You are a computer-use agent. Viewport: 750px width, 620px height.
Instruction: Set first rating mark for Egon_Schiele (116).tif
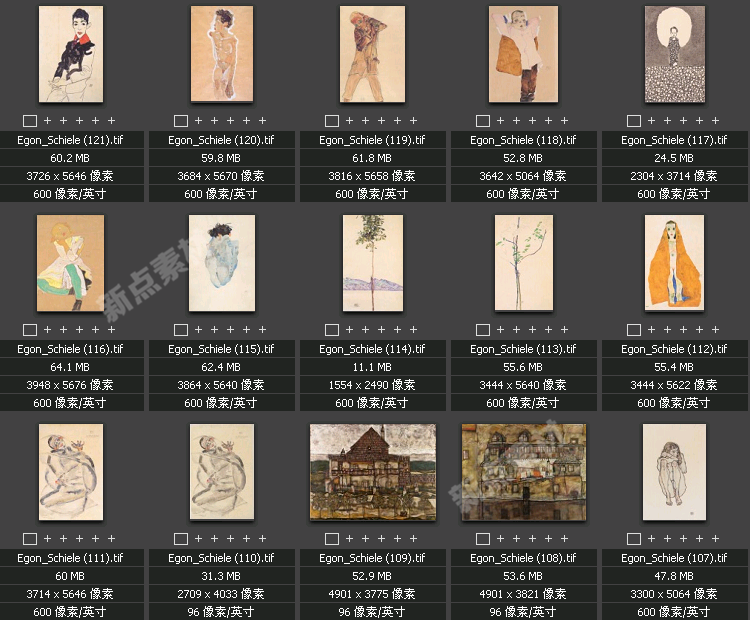click(x=47, y=330)
